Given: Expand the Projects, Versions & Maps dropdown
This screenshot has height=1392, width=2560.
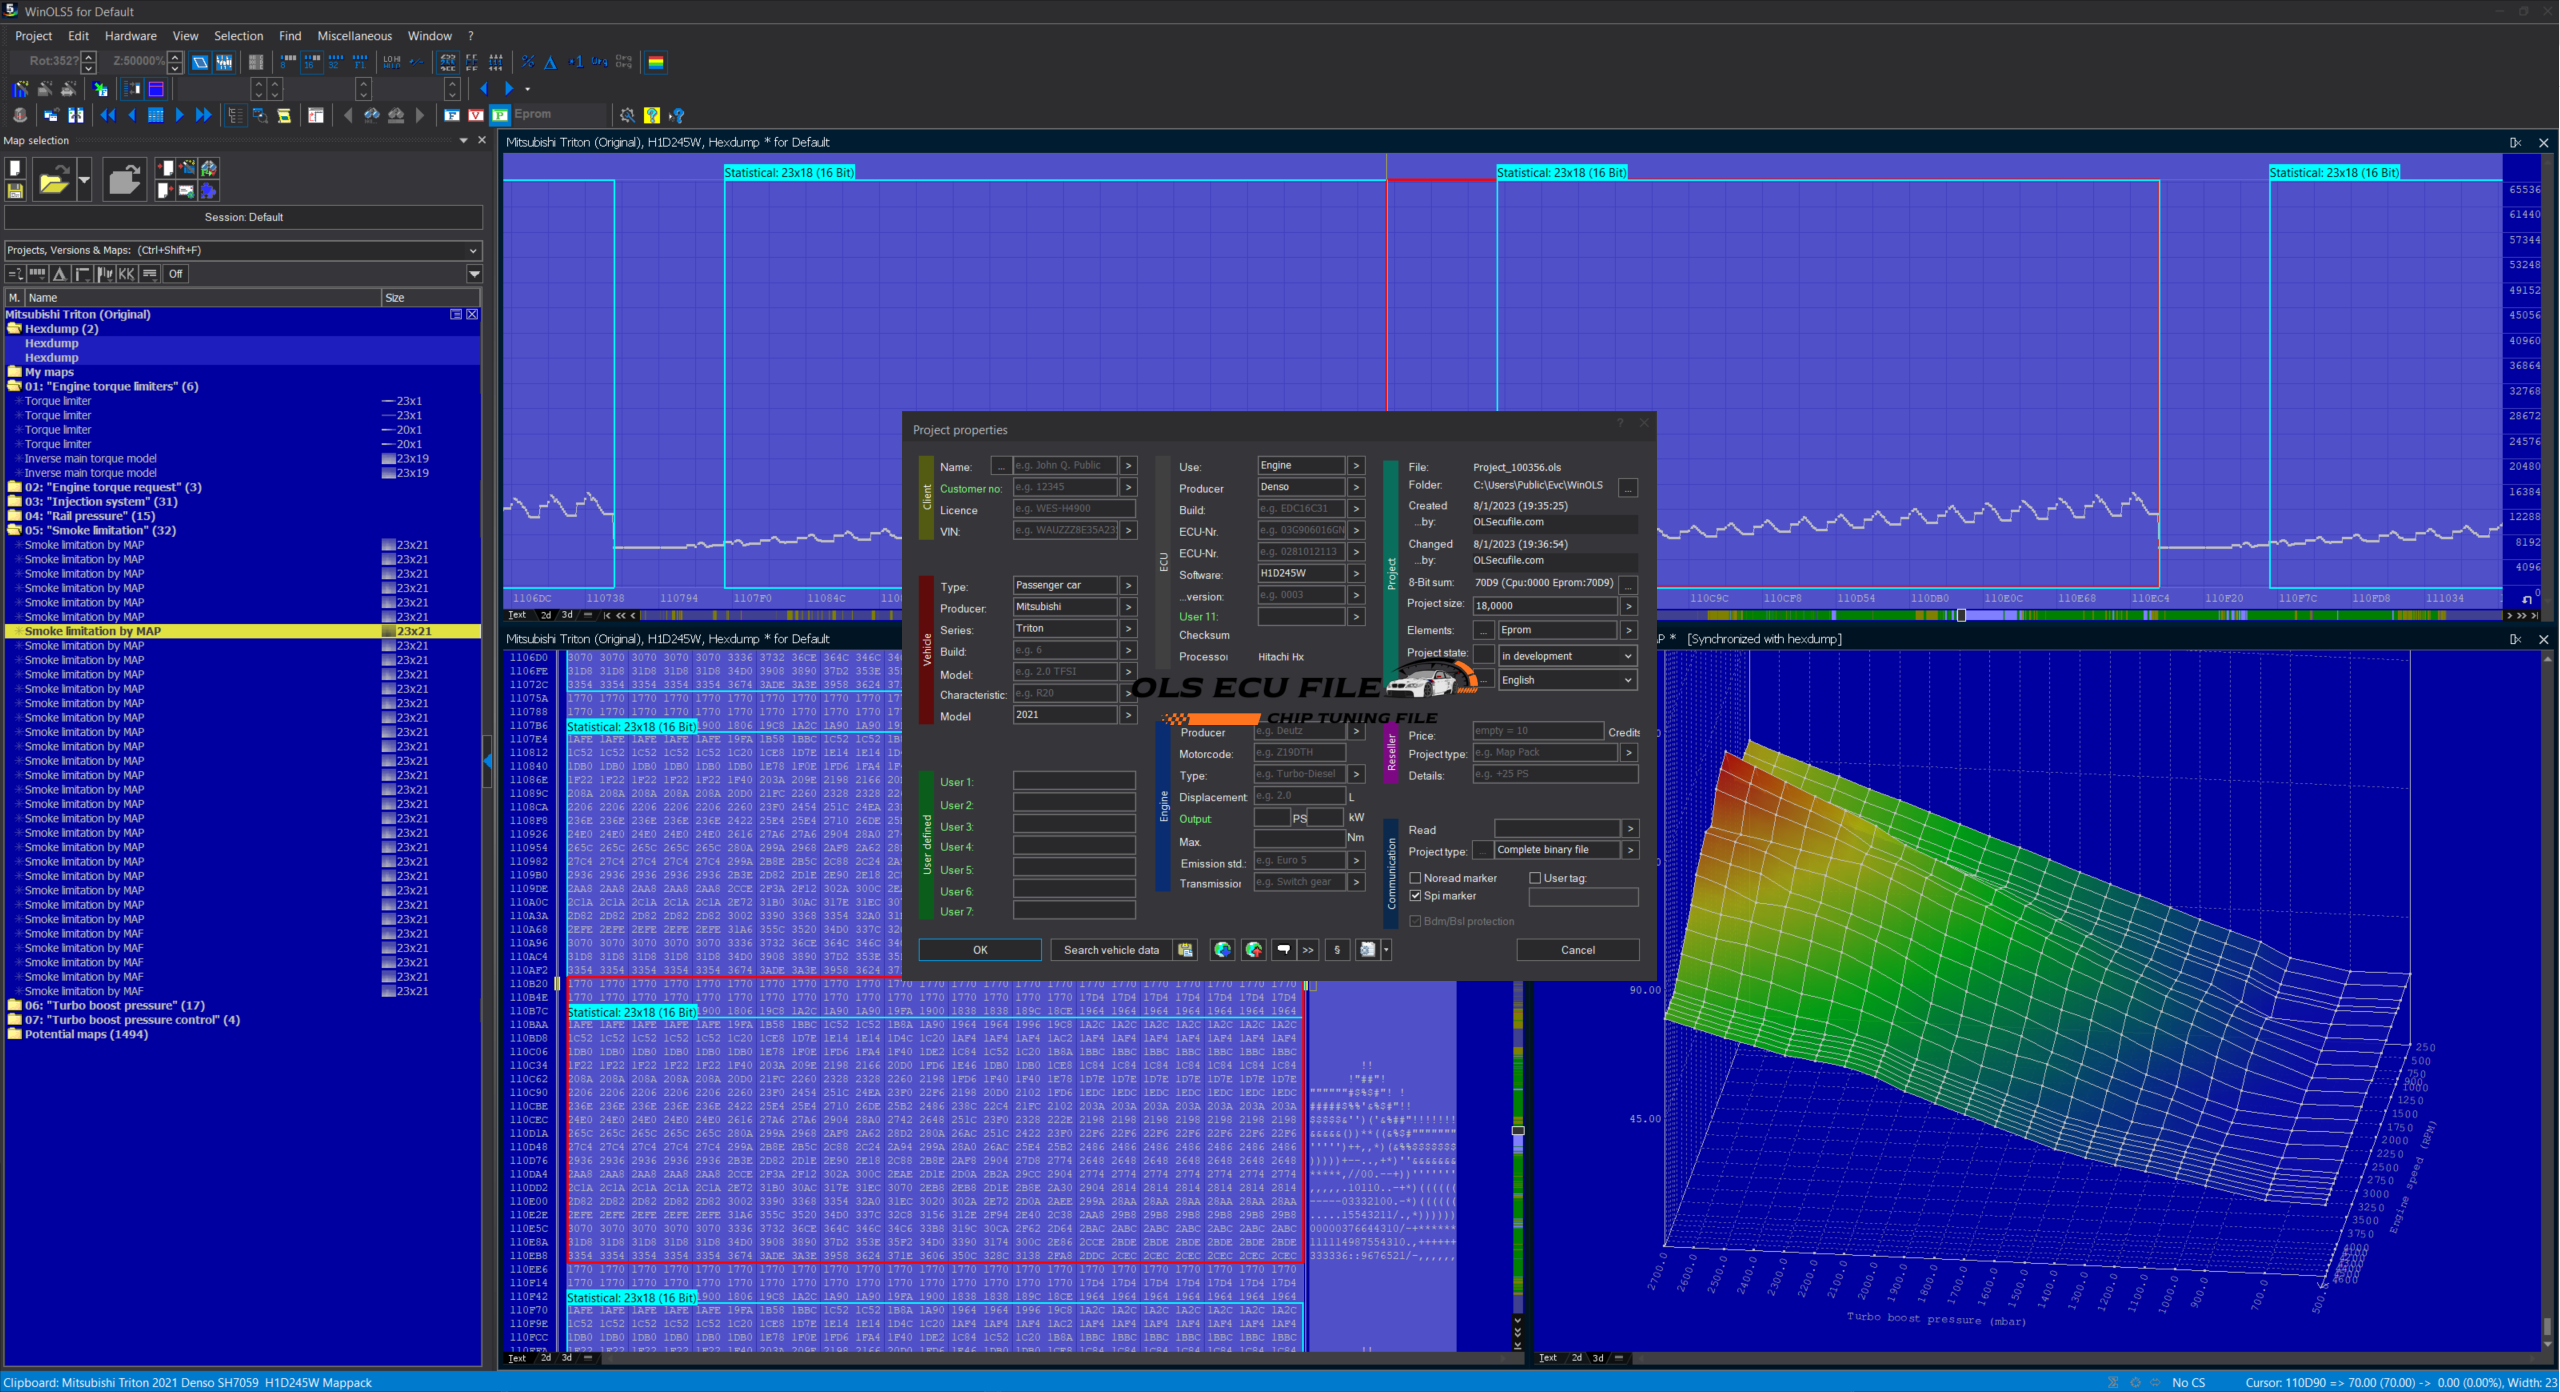Looking at the screenshot, I should [x=473, y=250].
